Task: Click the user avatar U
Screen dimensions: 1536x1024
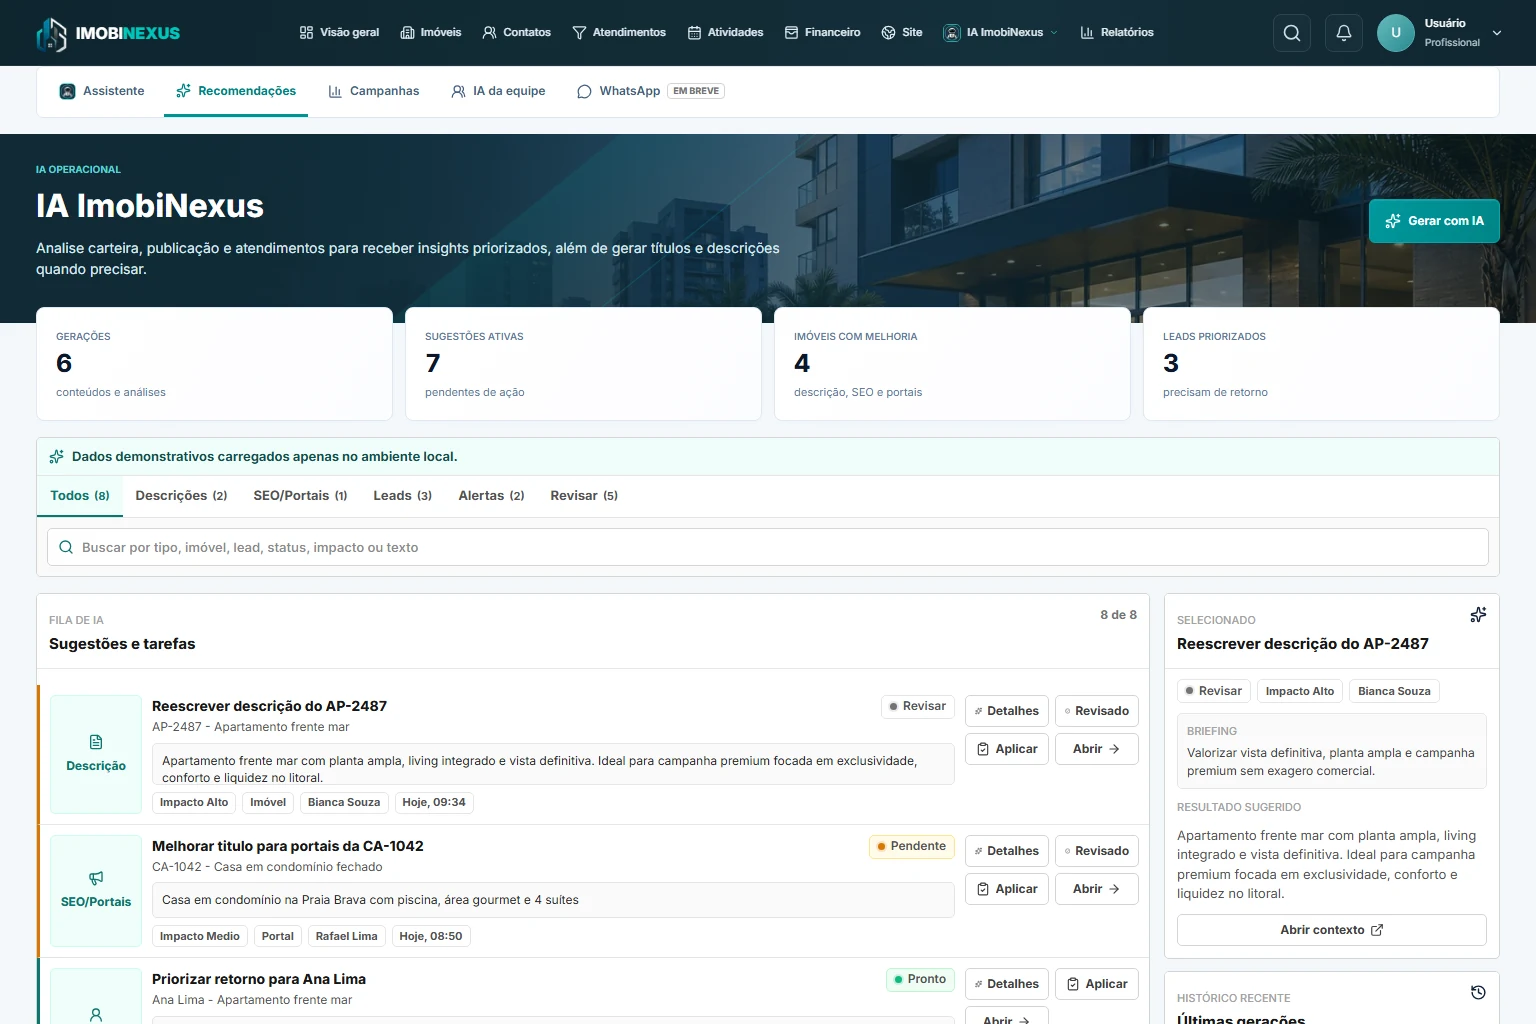Action: coord(1396,33)
